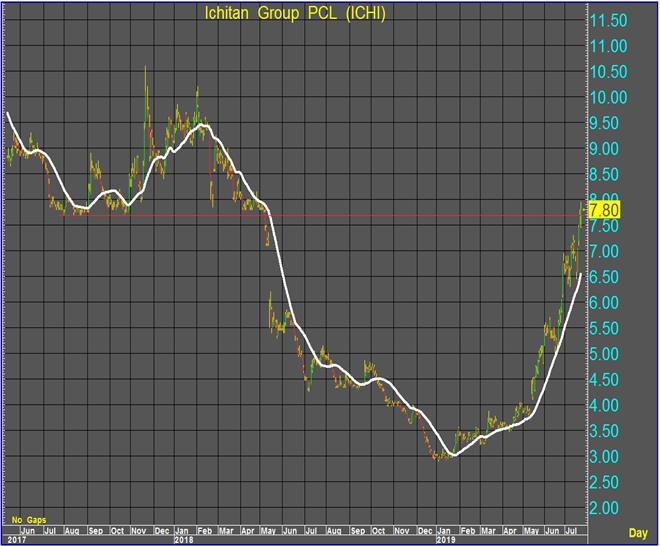This screenshot has width=660, height=546.
Task: Click the 8.50 price axis label
Action: pyautogui.click(x=604, y=174)
